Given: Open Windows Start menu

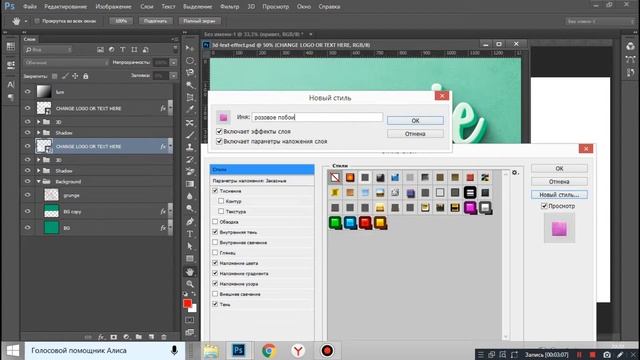Looking at the screenshot, I should (x=13, y=351).
